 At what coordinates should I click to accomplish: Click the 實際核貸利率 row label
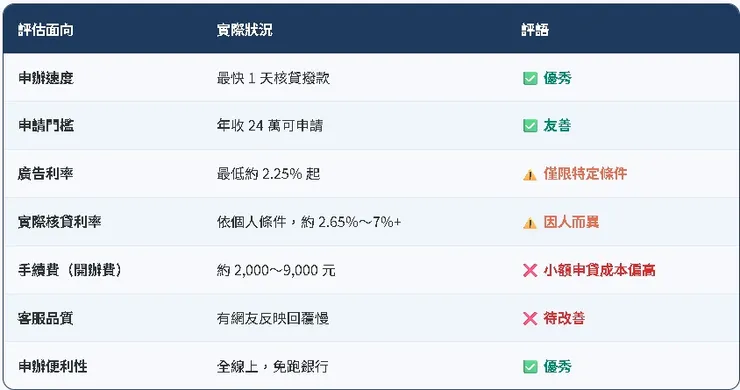pos(59,222)
